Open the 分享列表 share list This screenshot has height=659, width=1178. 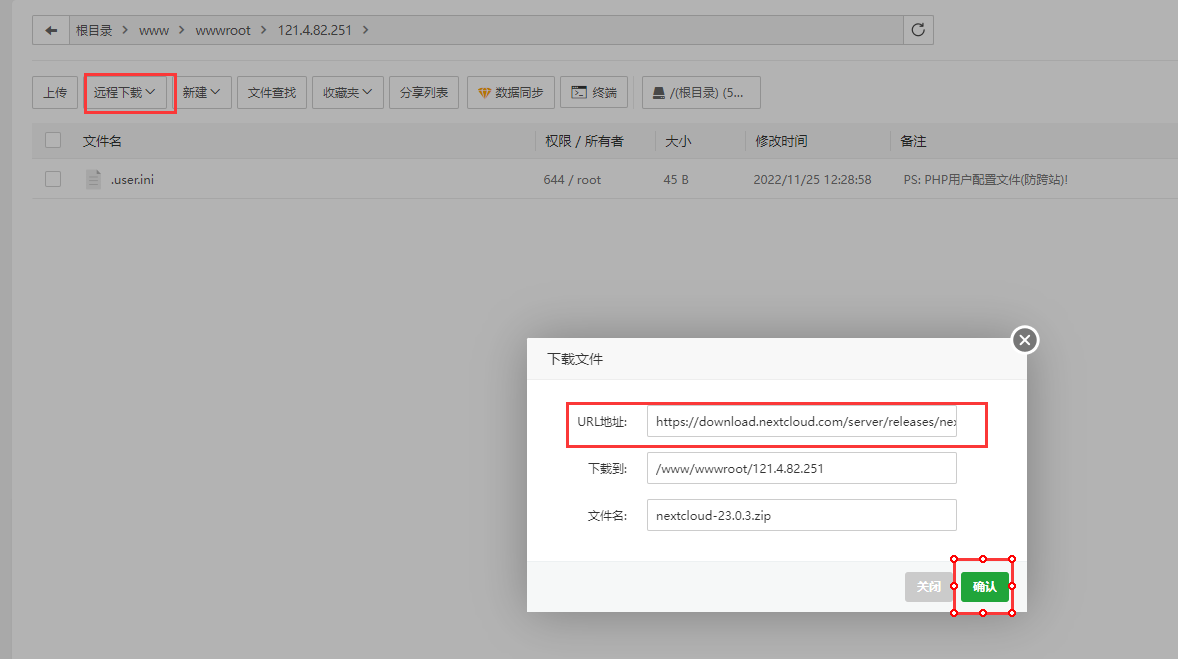424,92
